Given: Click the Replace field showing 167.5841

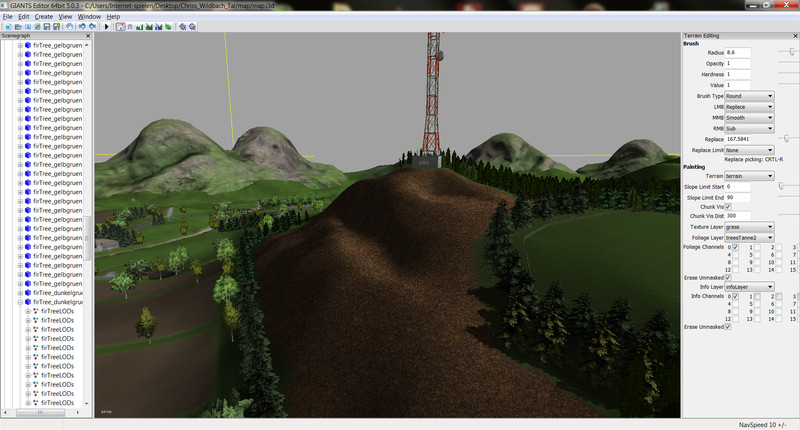Looking at the screenshot, I should click(x=737, y=139).
